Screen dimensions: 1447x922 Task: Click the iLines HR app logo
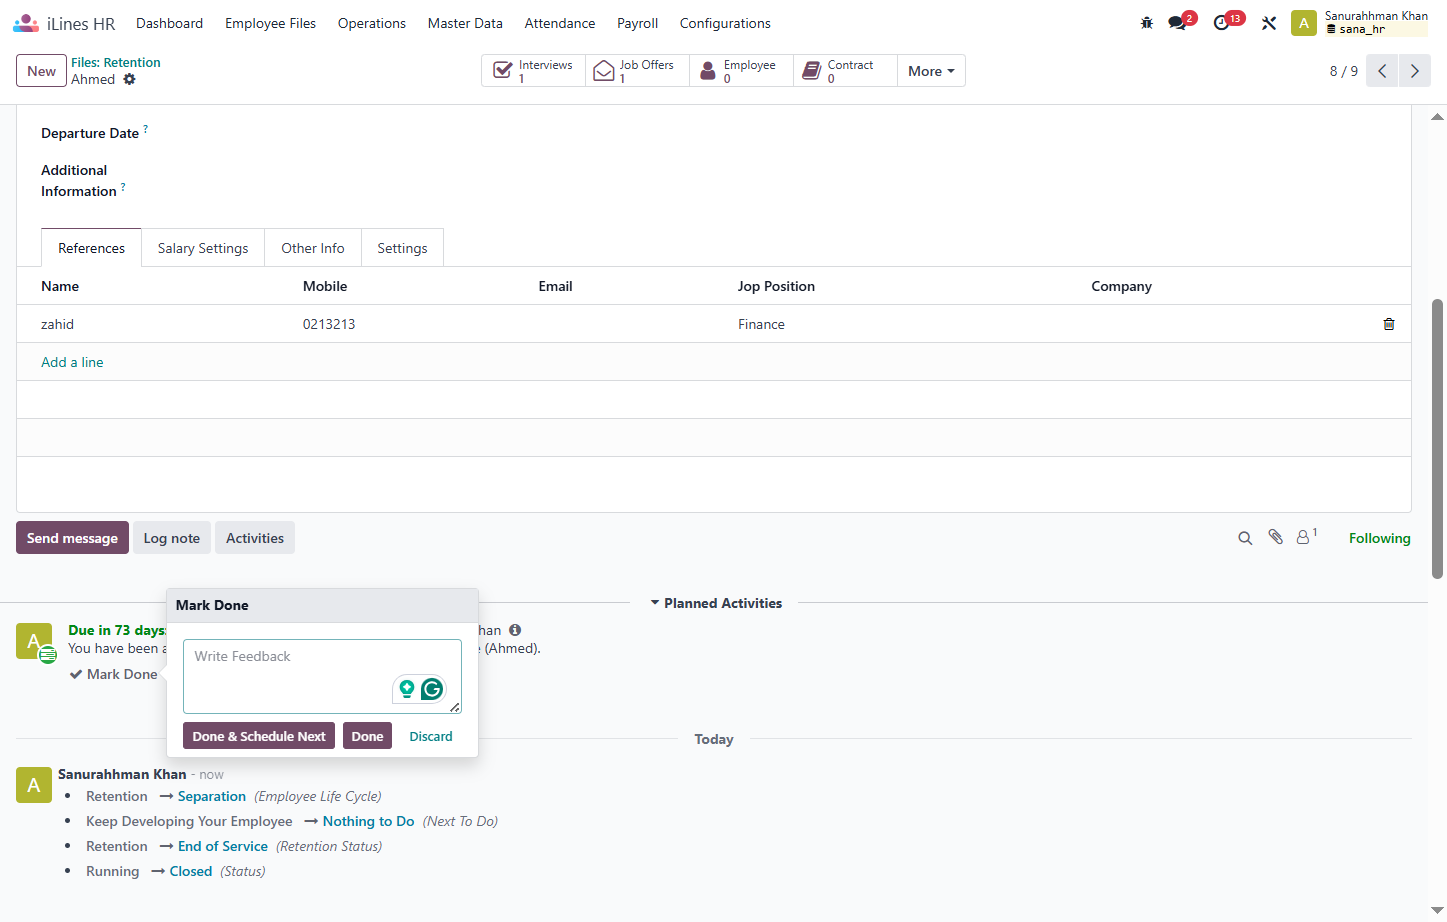pos(26,23)
